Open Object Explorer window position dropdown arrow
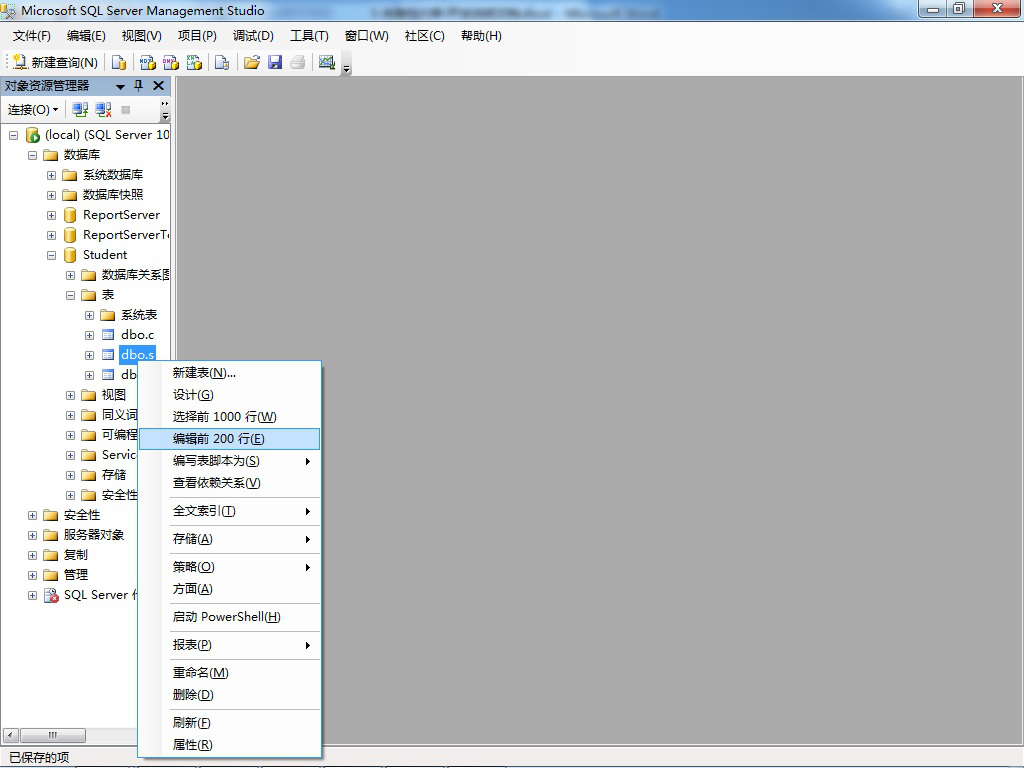Image resolution: width=1024 pixels, height=768 pixels. pyautogui.click(x=120, y=86)
